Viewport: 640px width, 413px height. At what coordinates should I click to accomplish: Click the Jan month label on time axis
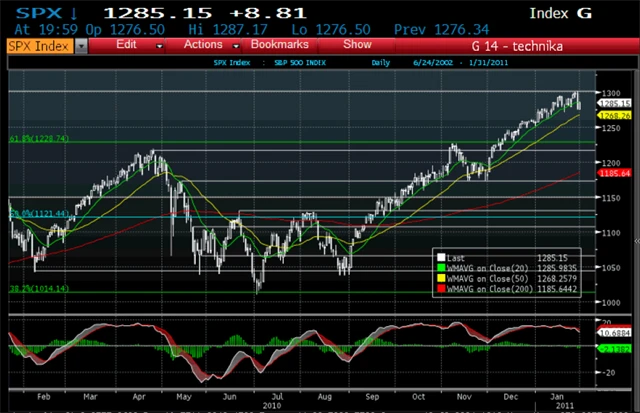pyautogui.click(x=557, y=396)
